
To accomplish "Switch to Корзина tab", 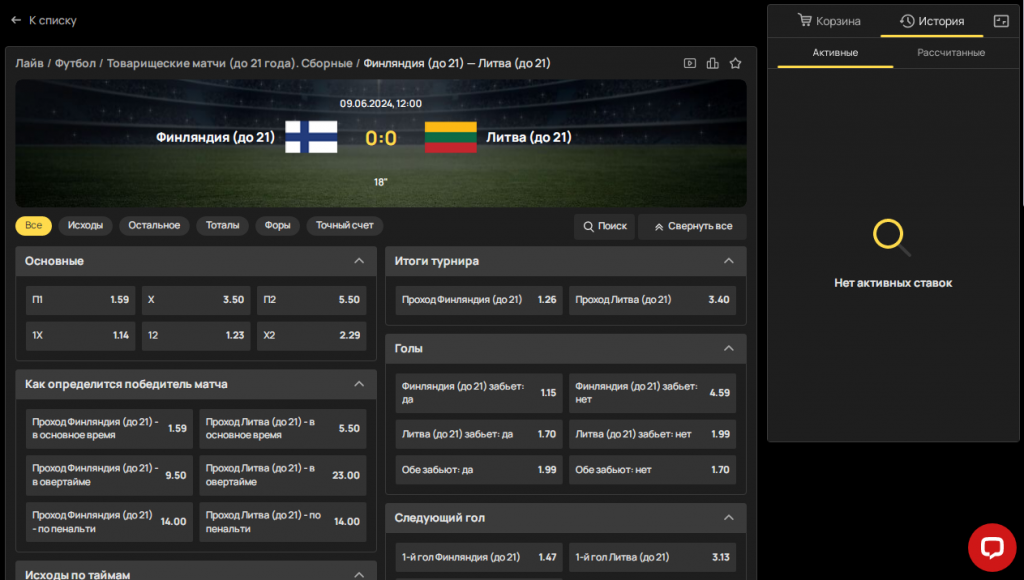I will (829, 21).
